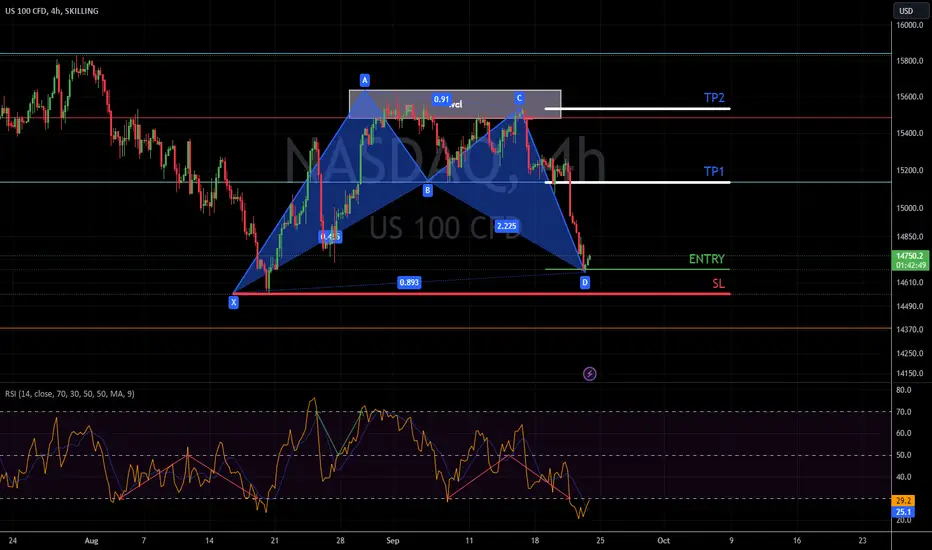The image size is (932, 550).
Task: Click the TP1 text label
Action: [714, 171]
